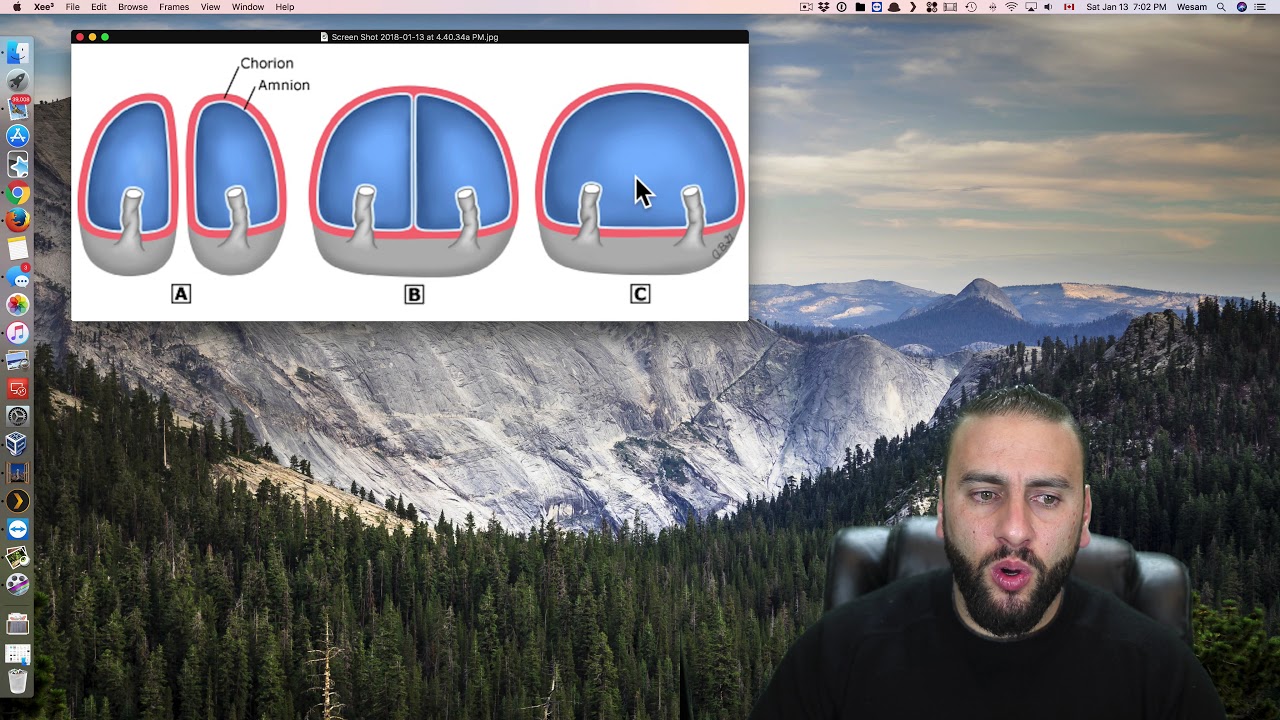Image resolution: width=1280 pixels, height=720 pixels.
Task: Zoom the Xee image window
Action: 104,37
